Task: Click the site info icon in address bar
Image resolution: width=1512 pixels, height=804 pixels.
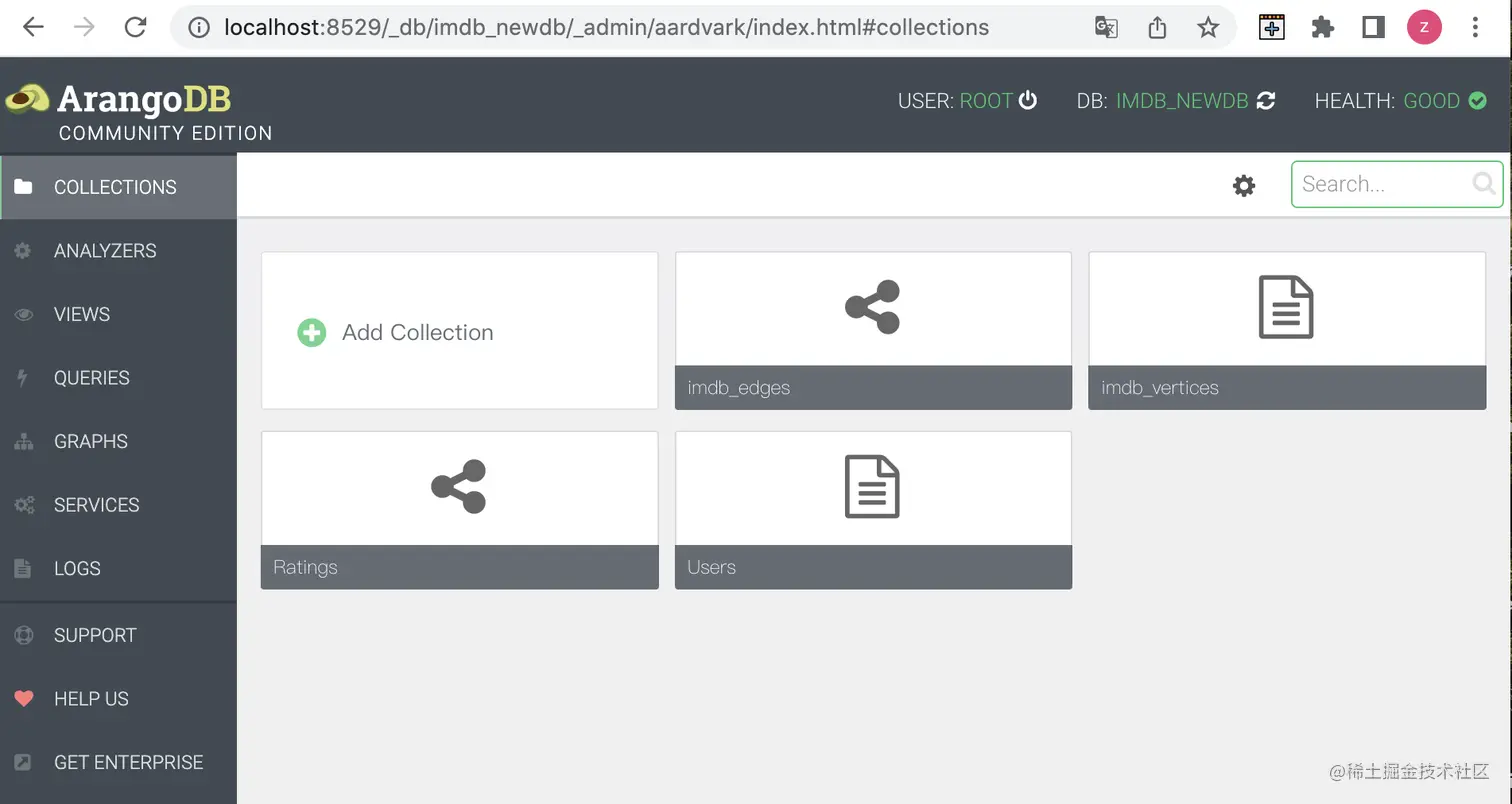Action: [199, 27]
